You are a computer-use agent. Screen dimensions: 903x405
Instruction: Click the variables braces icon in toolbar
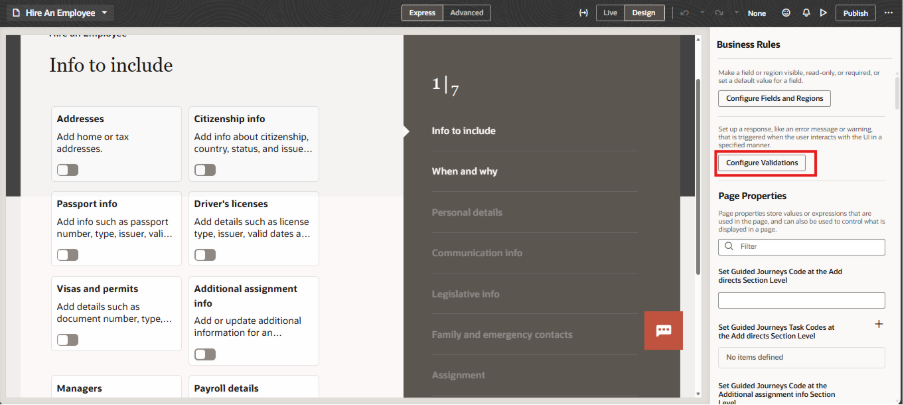pos(583,13)
